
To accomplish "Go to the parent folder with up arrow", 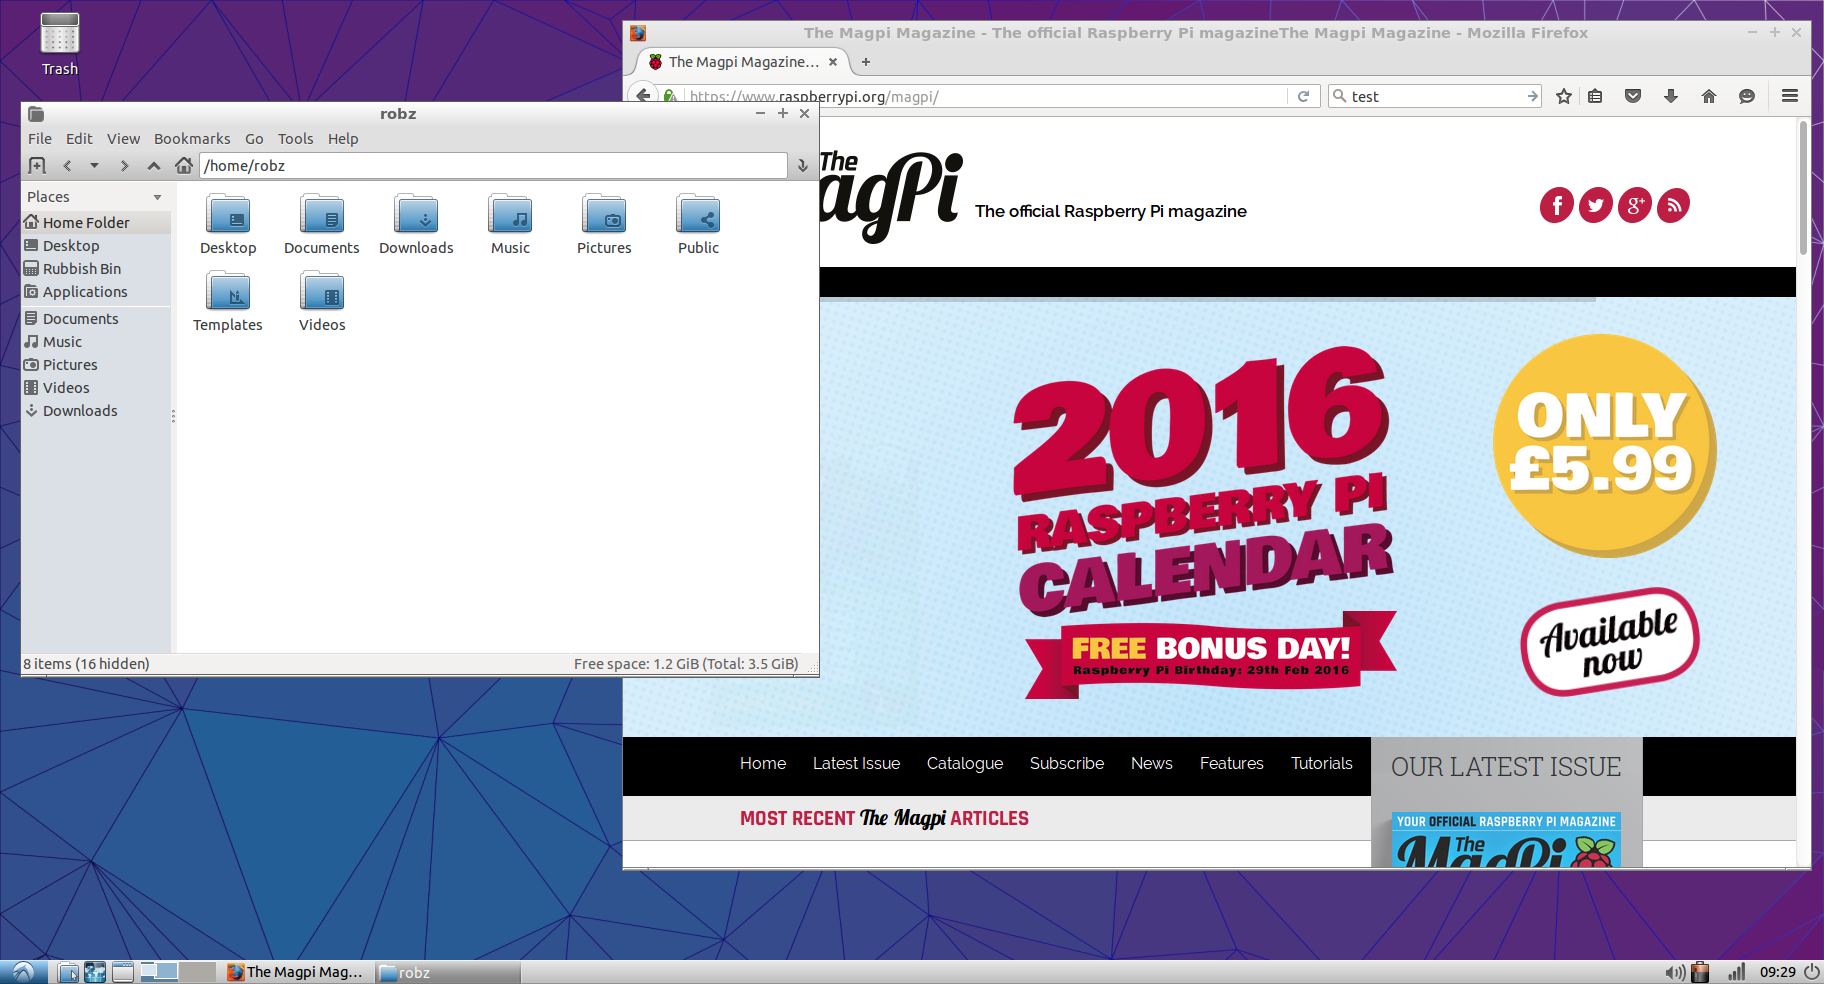I will point(153,165).
